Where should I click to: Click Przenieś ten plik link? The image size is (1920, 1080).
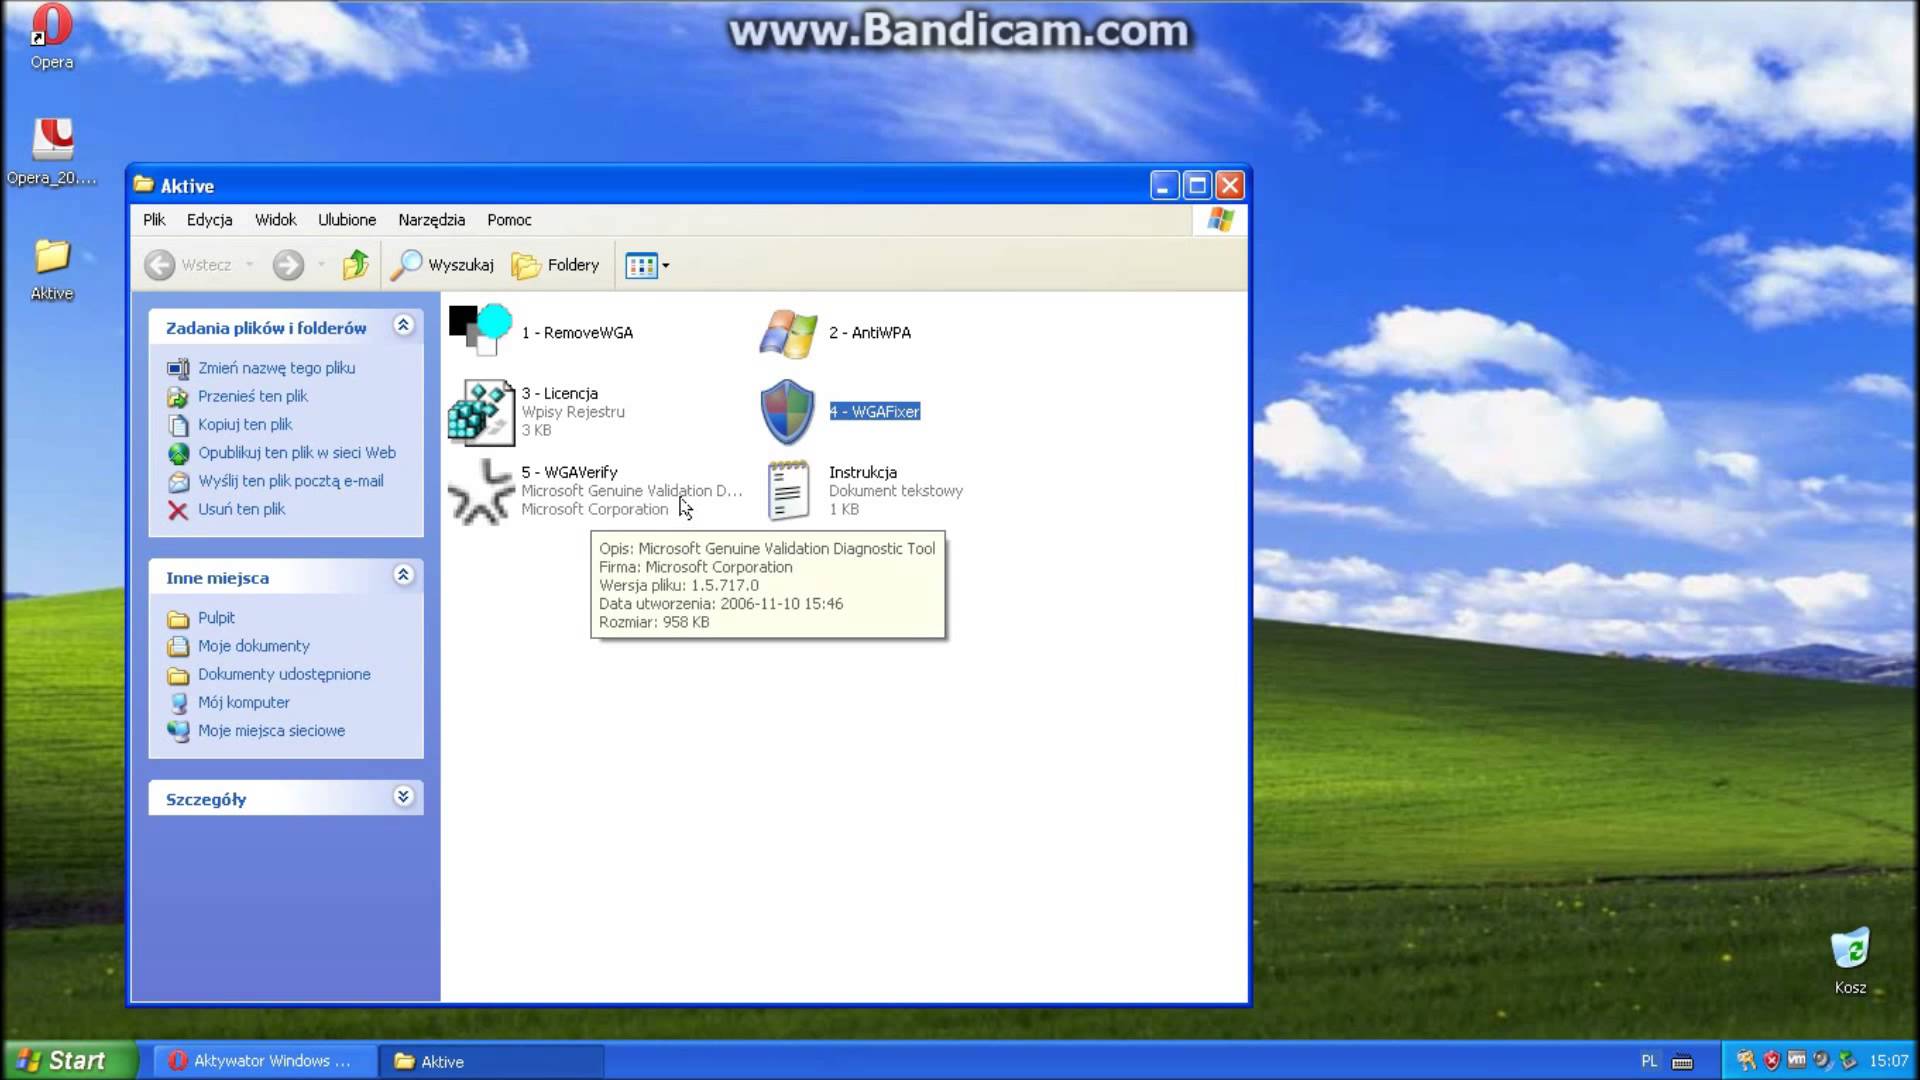point(253,396)
